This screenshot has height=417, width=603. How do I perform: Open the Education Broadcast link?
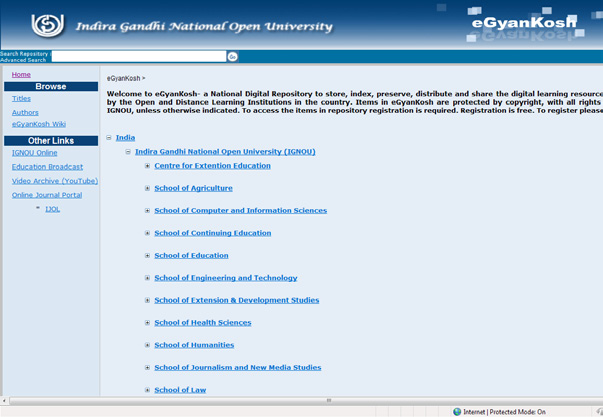click(x=47, y=167)
